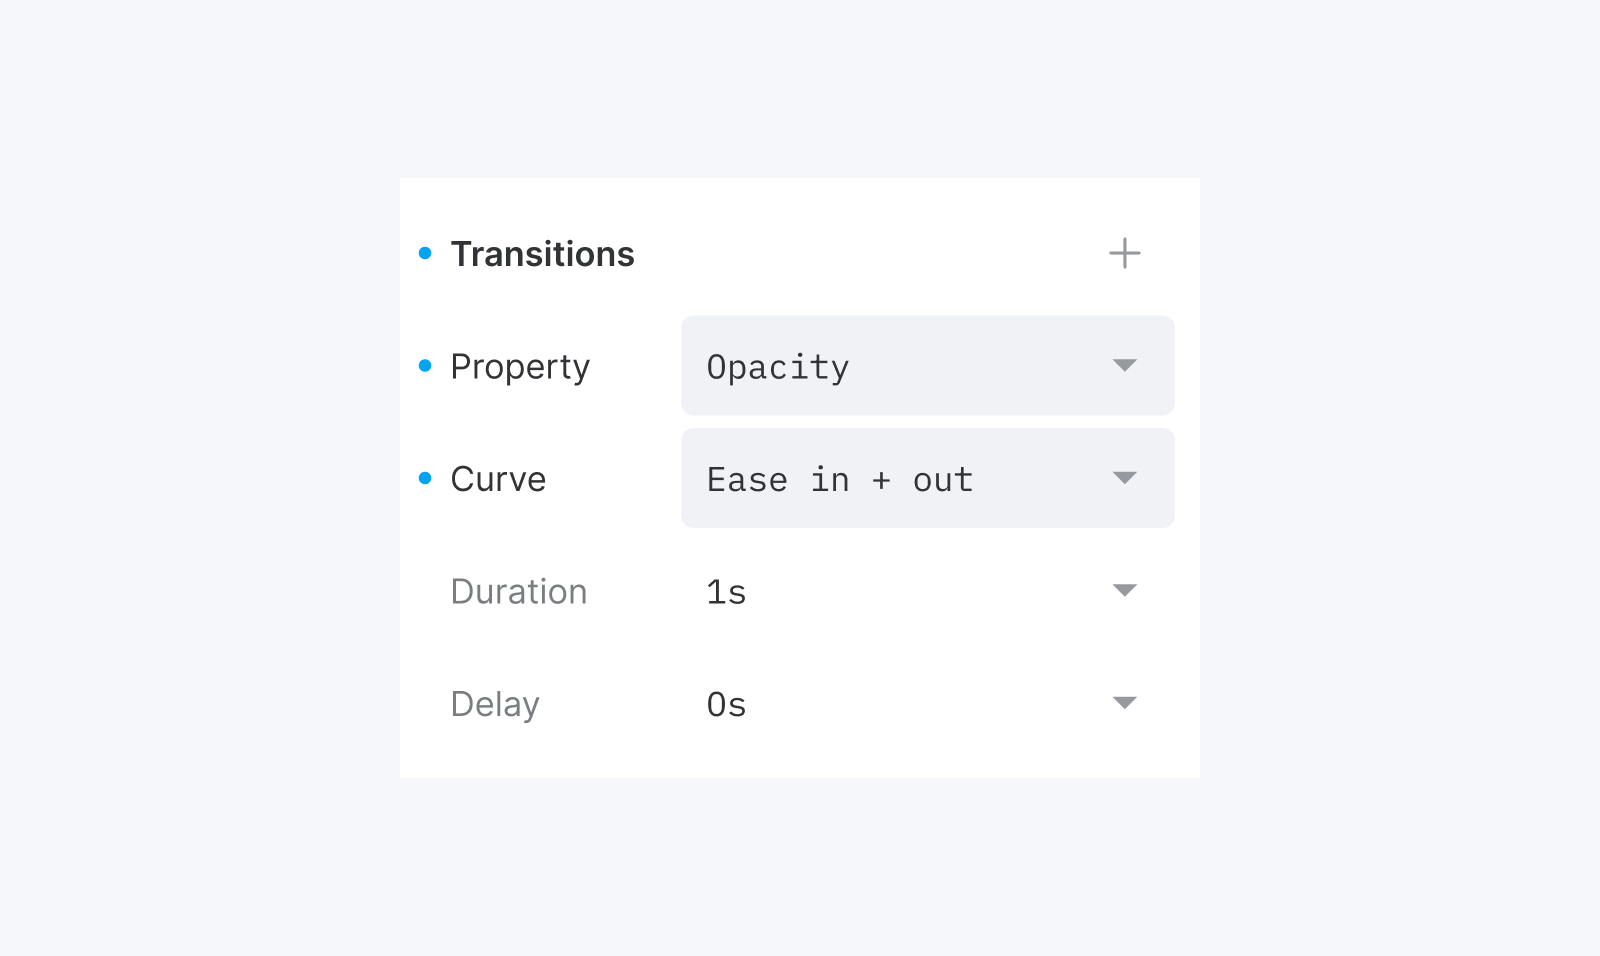The image size is (1600, 956).
Task: Click the Curve label
Action: (x=498, y=479)
